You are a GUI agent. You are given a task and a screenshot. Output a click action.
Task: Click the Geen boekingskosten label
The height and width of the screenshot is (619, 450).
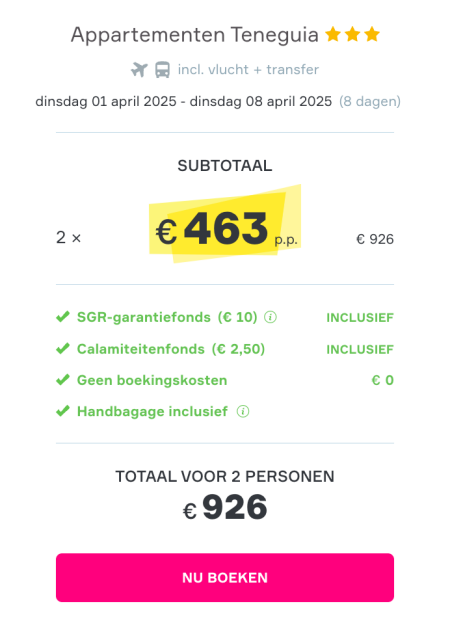pyautogui.click(x=152, y=380)
